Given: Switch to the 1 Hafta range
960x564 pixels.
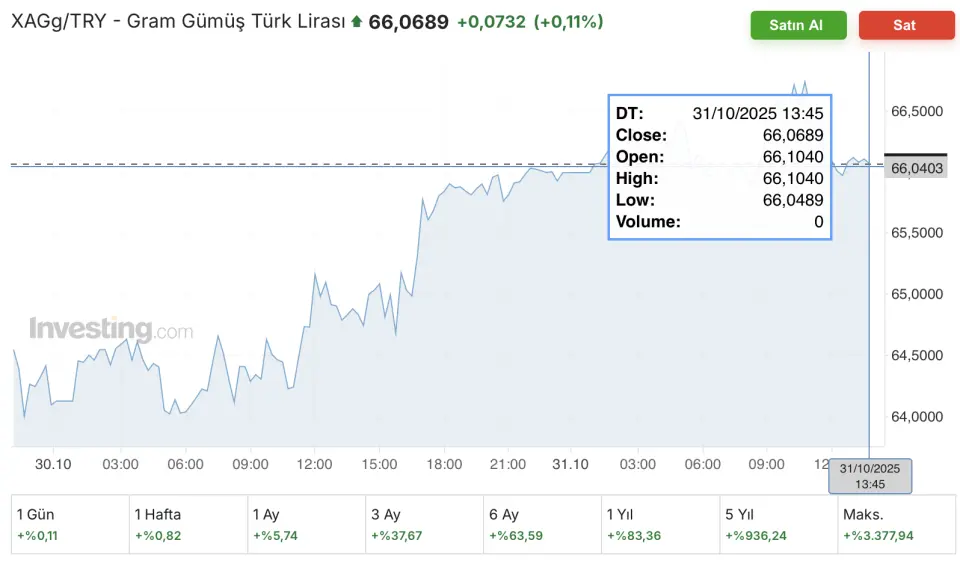Looking at the screenshot, I should 188,524.
